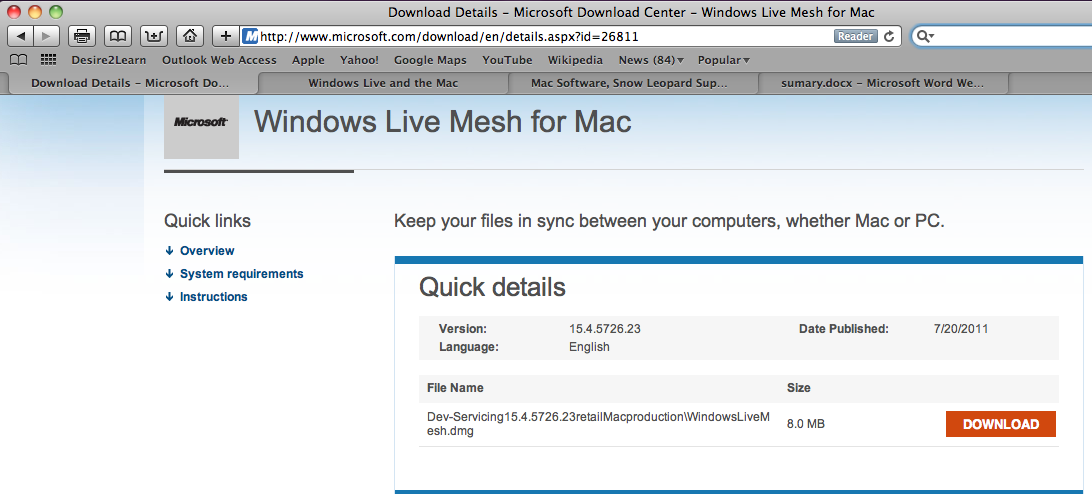
Task: Add a bookmark with the plus button
Action: point(226,36)
